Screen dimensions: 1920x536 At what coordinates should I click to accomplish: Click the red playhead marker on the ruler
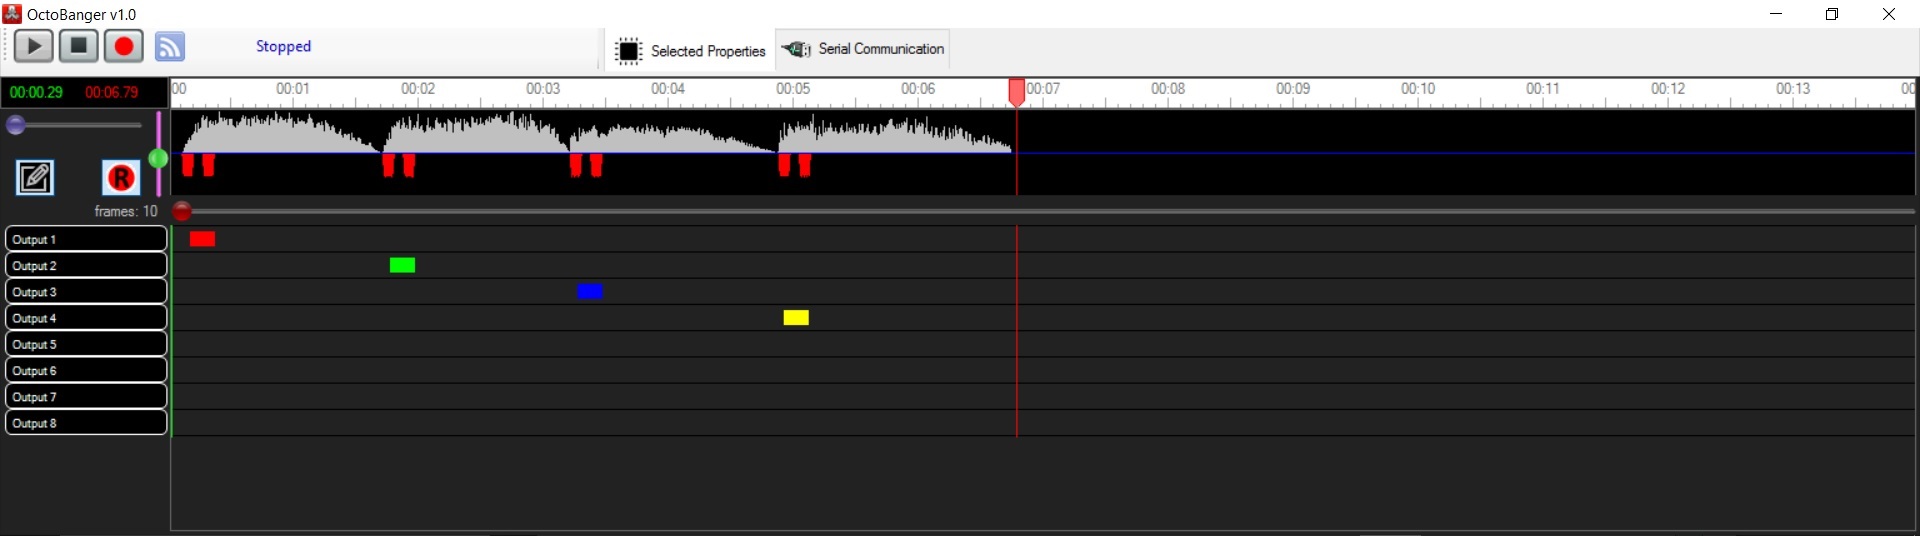(1016, 92)
